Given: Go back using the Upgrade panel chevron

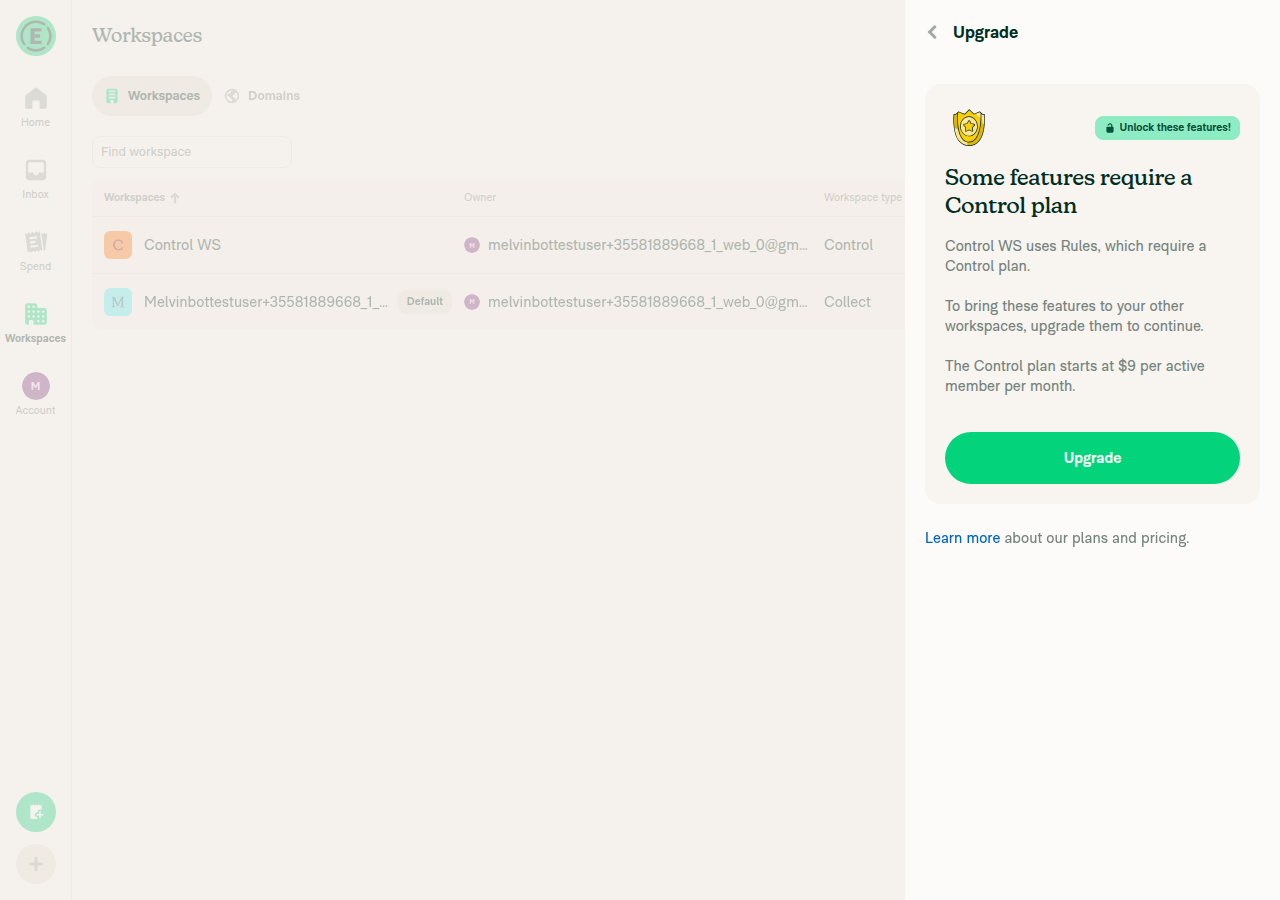Looking at the screenshot, I should 932,32.
